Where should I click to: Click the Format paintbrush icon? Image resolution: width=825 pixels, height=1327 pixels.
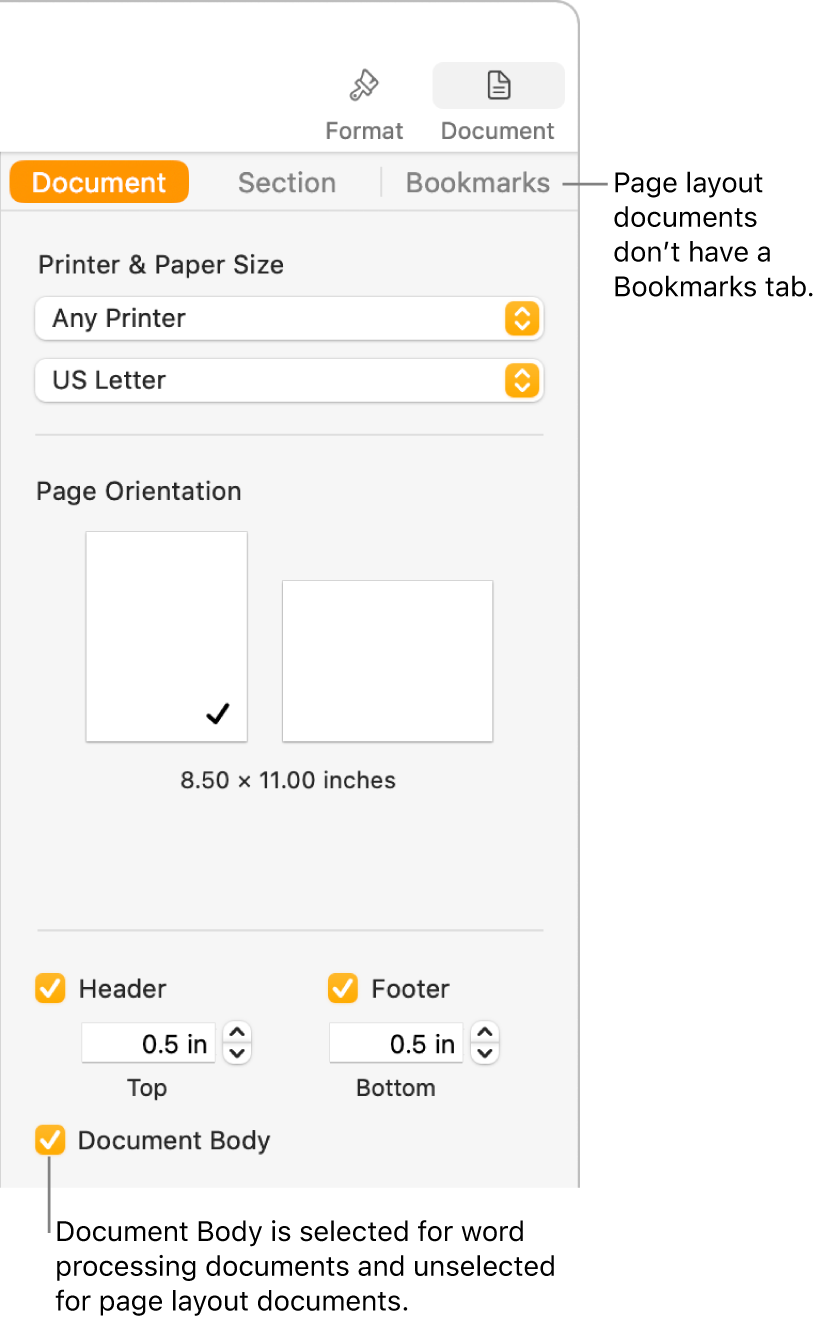[363, 87]
